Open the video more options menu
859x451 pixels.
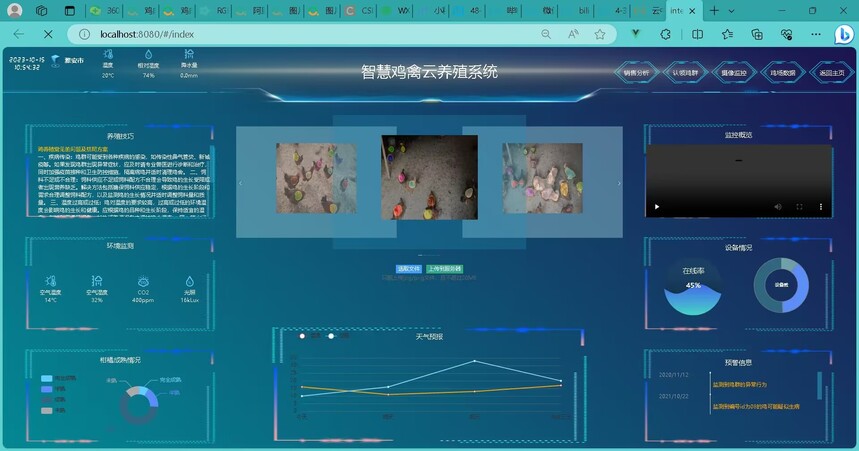(821, 207)
